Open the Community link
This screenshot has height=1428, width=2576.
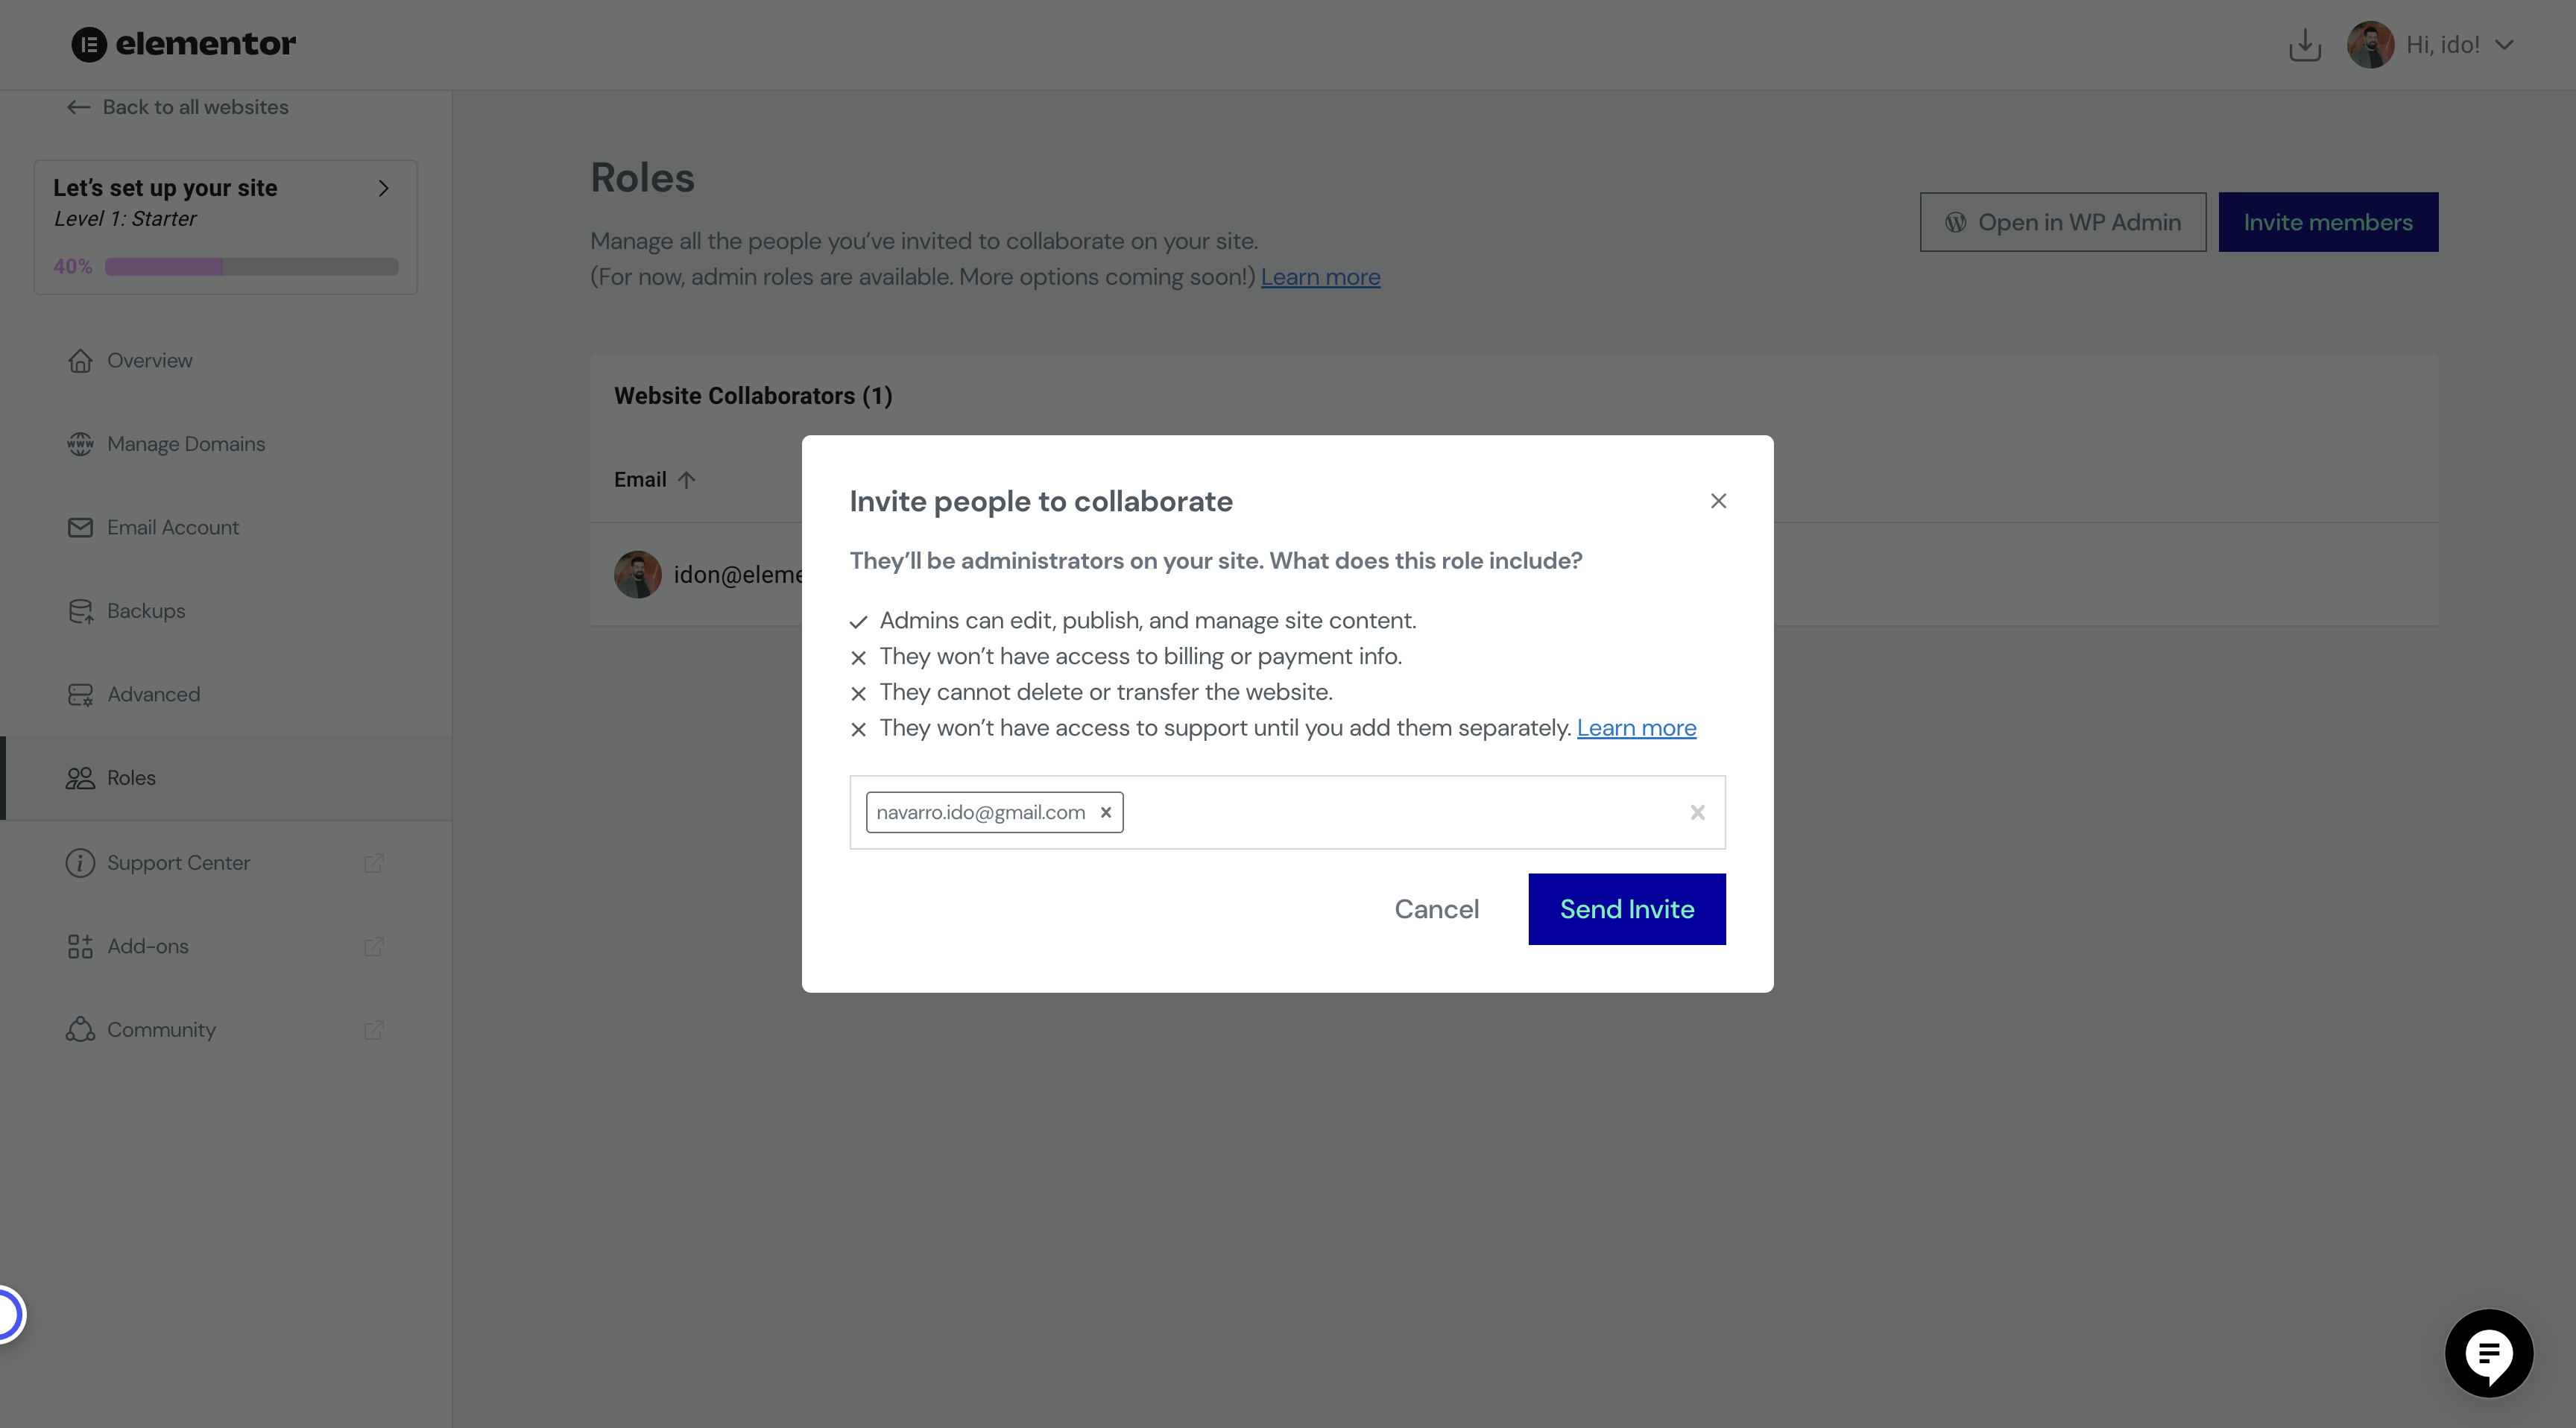click(161, 1030)
